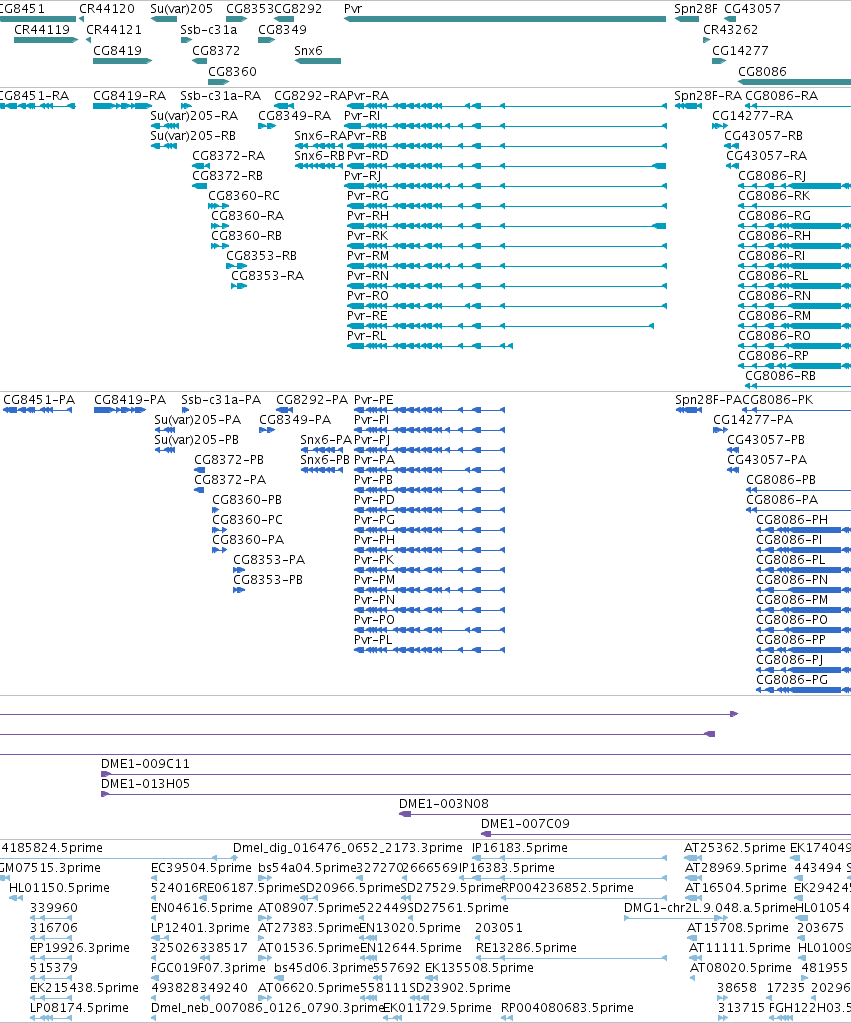Select EST label AT25362.5prime
Image resolution: width=851 pixels, height=1023 pixels.
(x=734, y=847)
